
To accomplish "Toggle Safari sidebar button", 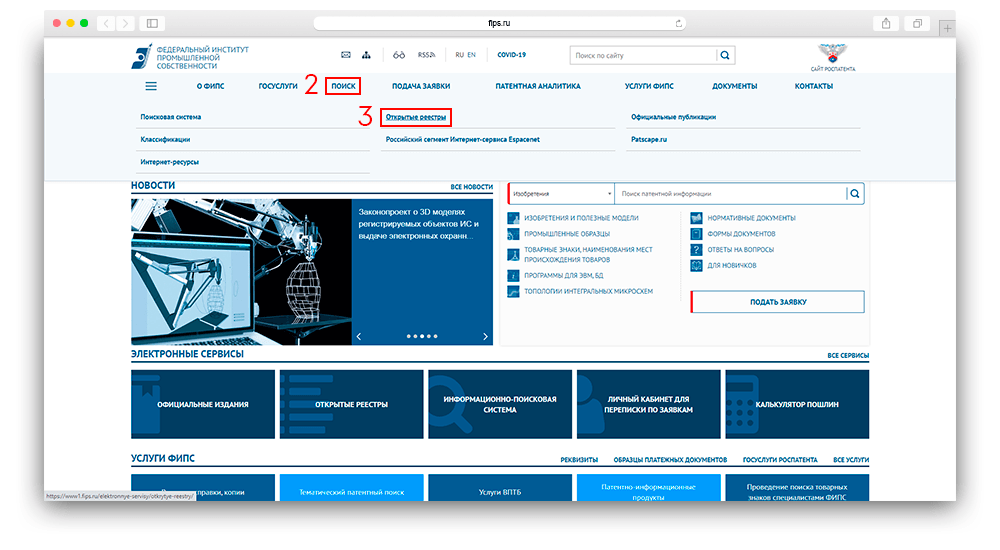I will coord(152,24).
